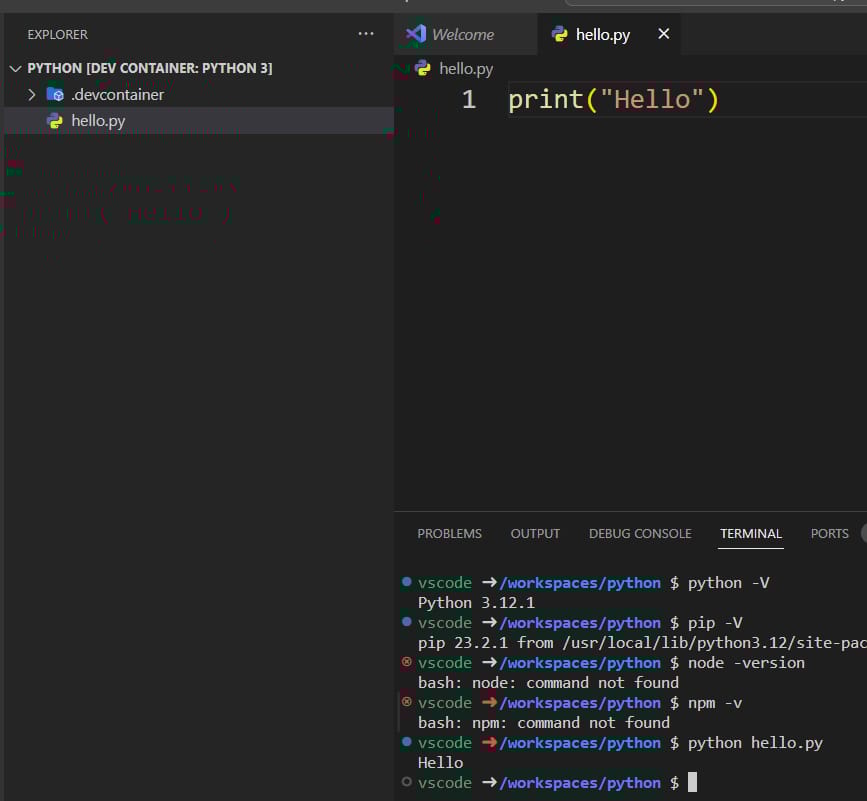The width and height of the screenshot is (867, 801).
Task: Click error marker beside node -version command
Action: tap(406, 662)
